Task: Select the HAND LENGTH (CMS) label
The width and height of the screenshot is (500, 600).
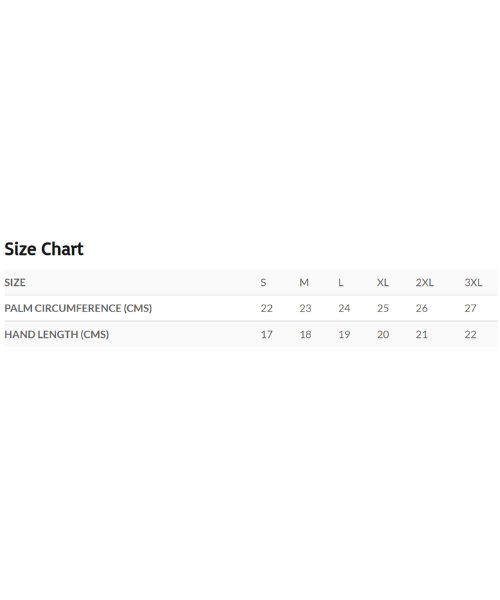Action: (57, 334)
